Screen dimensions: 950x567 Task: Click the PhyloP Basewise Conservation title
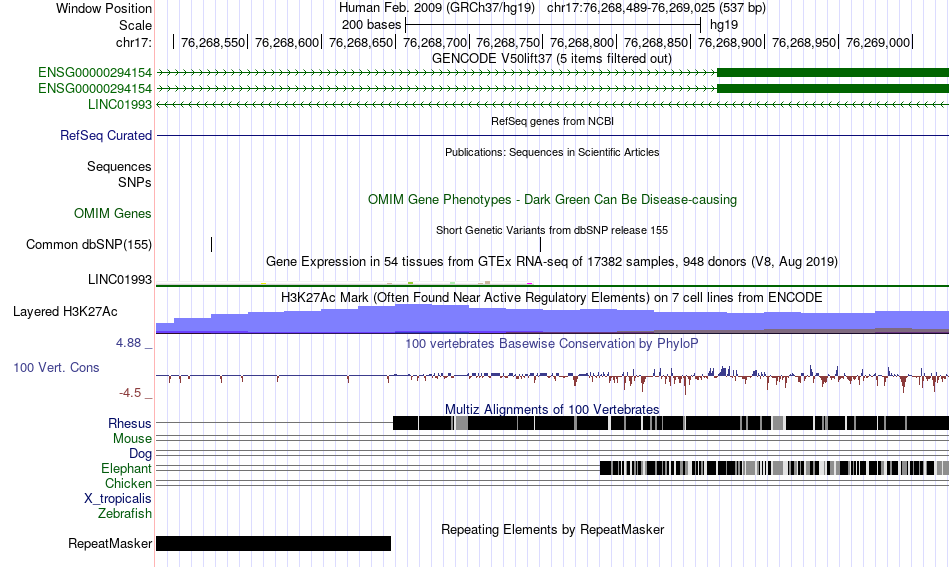[552, 343]
